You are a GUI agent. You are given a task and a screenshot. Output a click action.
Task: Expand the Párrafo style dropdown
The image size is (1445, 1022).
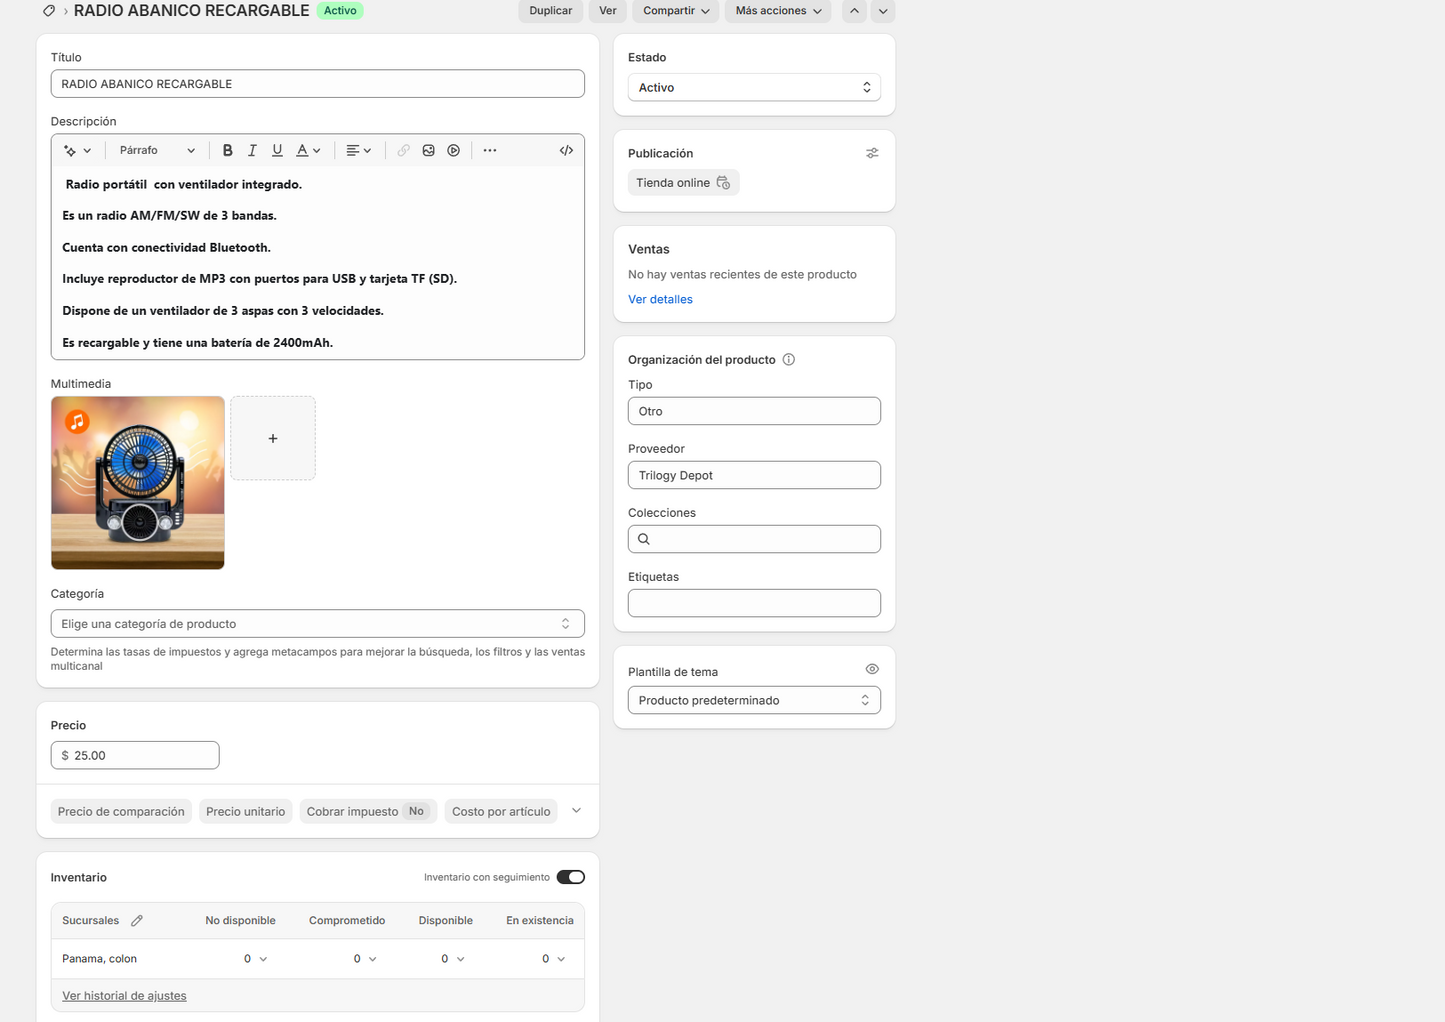tap(157, 150)
